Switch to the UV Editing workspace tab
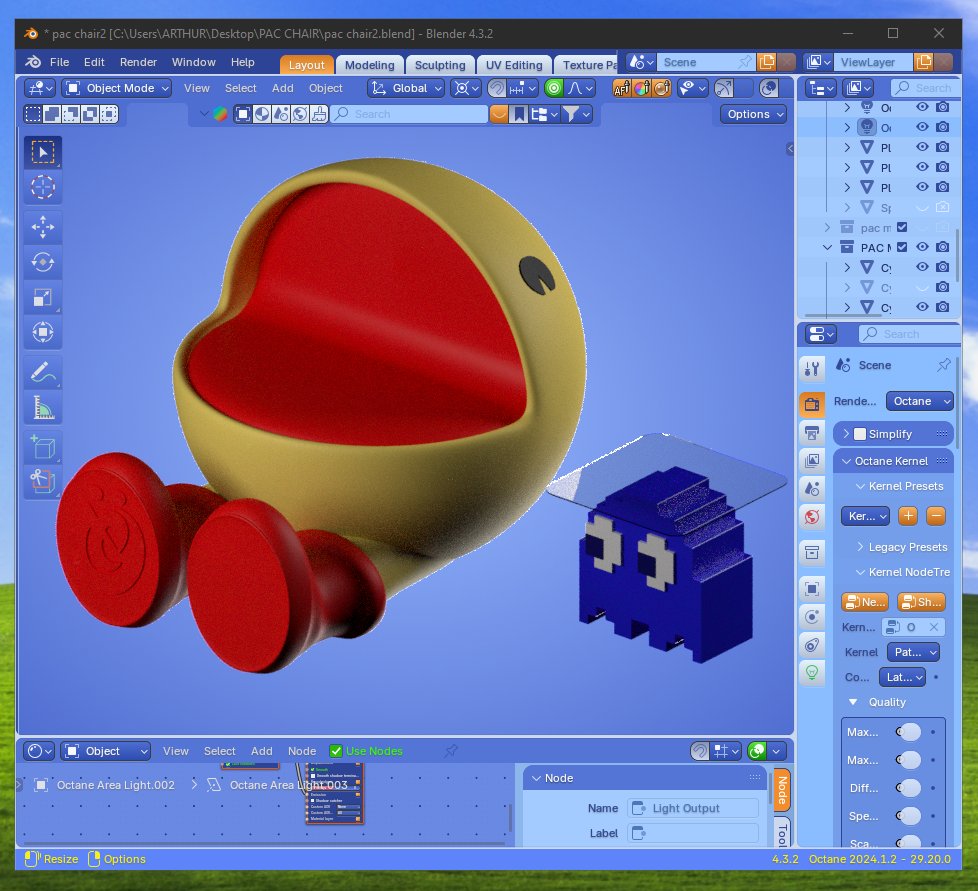 (x=514, y=65)
